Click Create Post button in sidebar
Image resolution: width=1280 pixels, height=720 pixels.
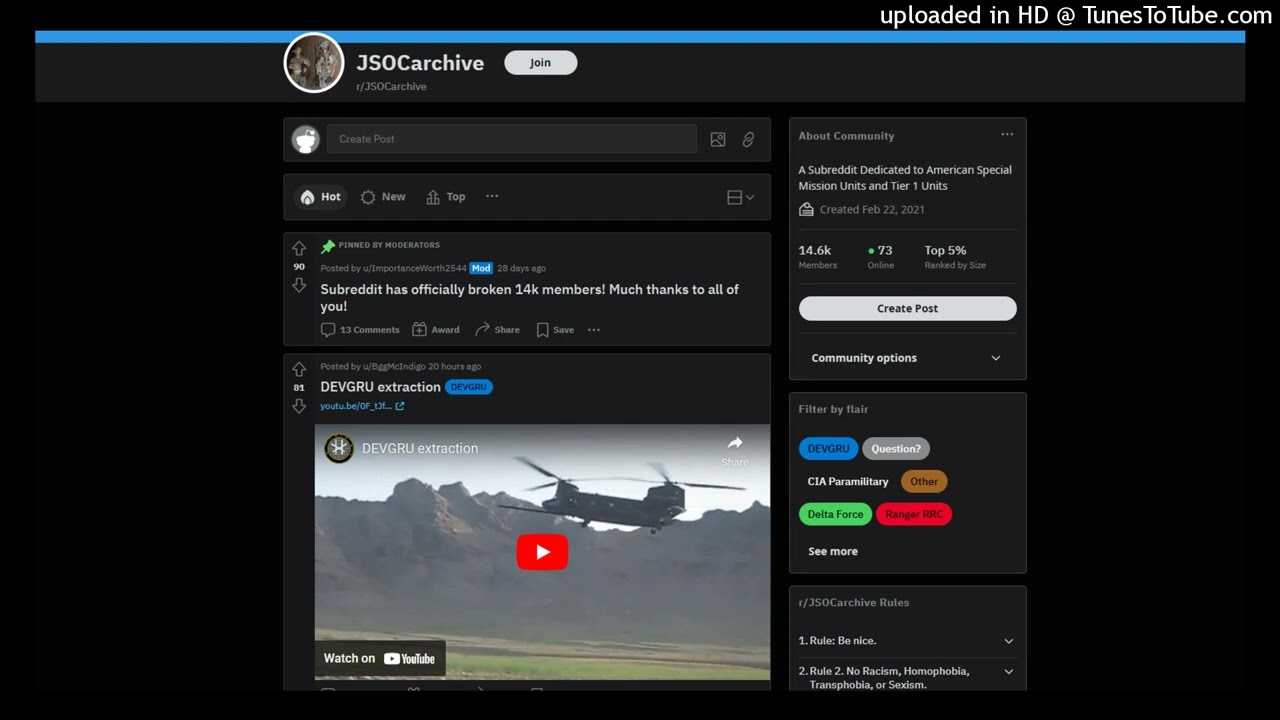[x=908, y=308]
